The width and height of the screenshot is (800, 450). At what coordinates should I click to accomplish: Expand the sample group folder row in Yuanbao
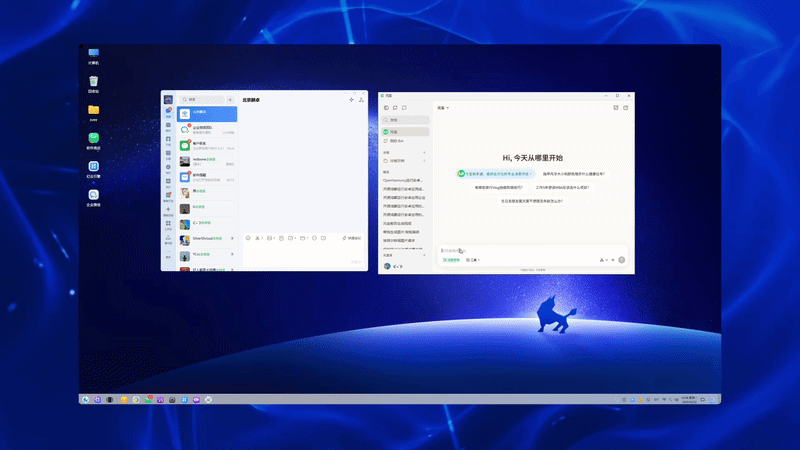pyautogui.click(x=405, y=161)
